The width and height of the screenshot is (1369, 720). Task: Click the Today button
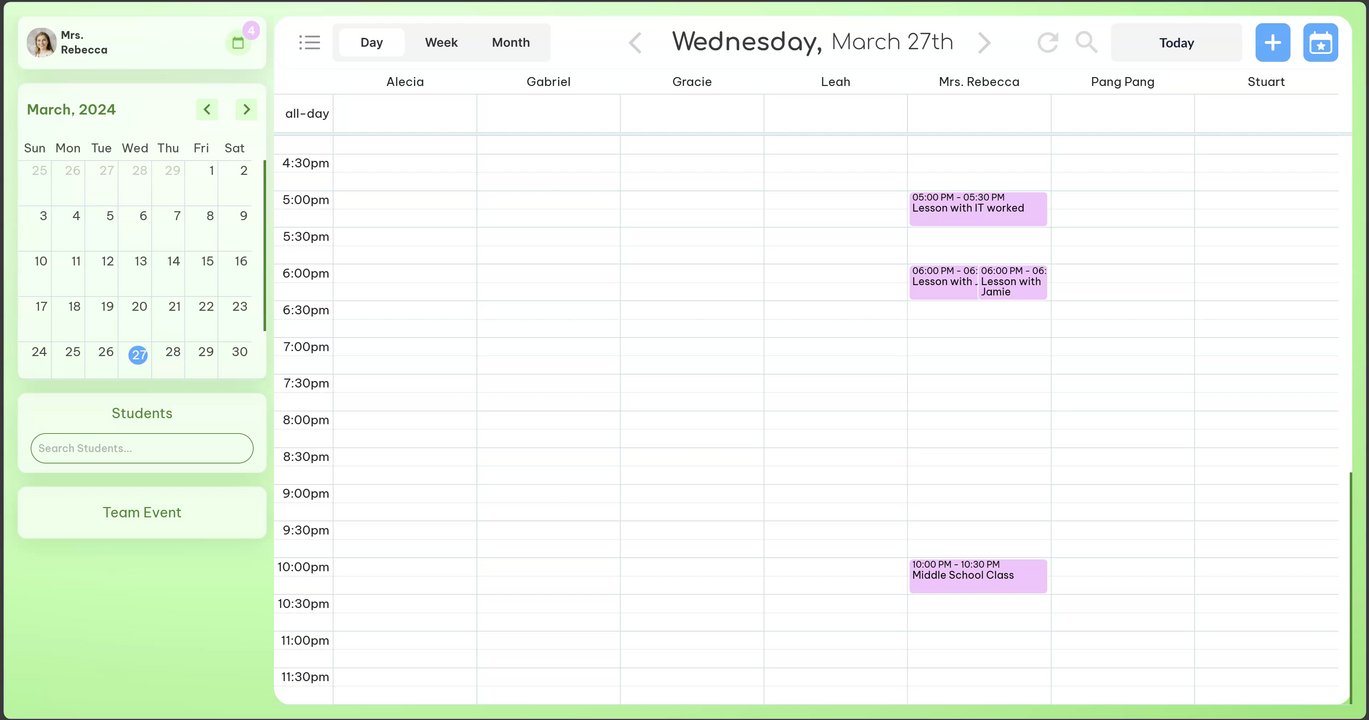coord(1176,43)
